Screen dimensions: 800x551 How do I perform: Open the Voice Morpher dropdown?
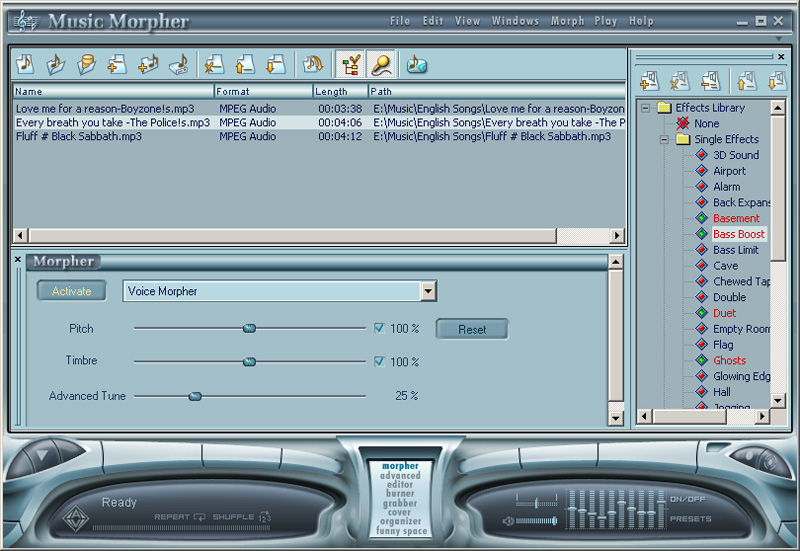tap(428, 291)
